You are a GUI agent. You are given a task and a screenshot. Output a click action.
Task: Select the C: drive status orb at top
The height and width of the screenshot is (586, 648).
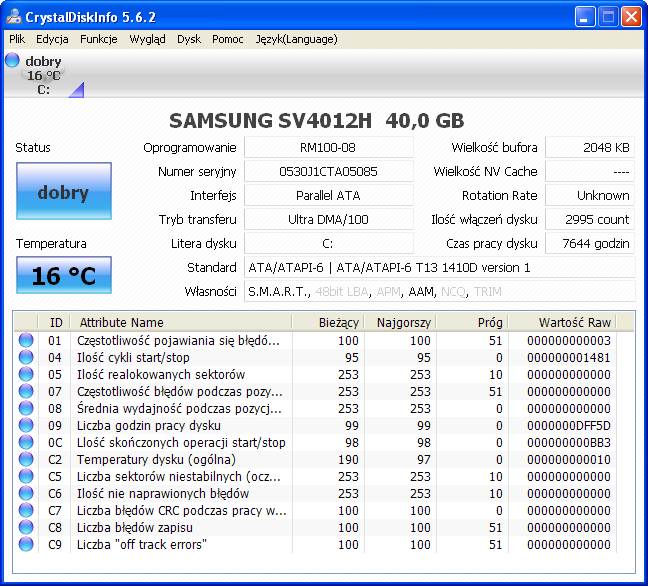(x=12, y=60)
